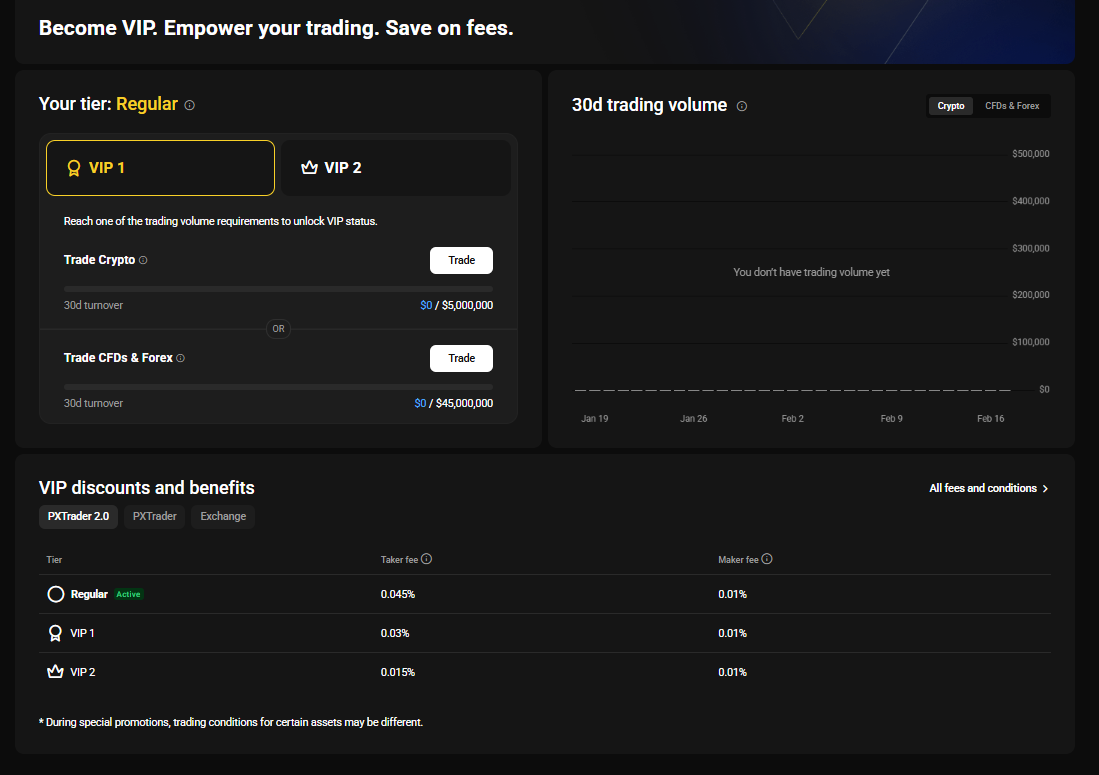Click the info icon beside Your tier: Regular

pos(190,105)
